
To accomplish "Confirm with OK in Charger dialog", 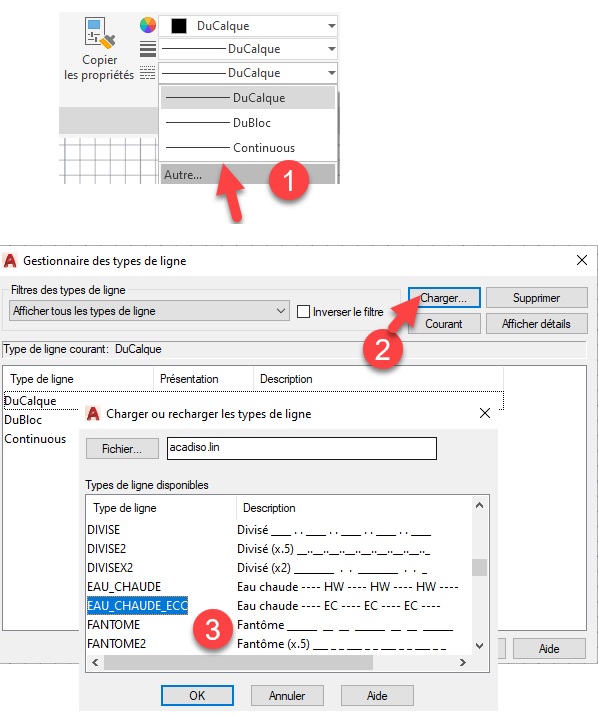I will click(x=197, y=695).
